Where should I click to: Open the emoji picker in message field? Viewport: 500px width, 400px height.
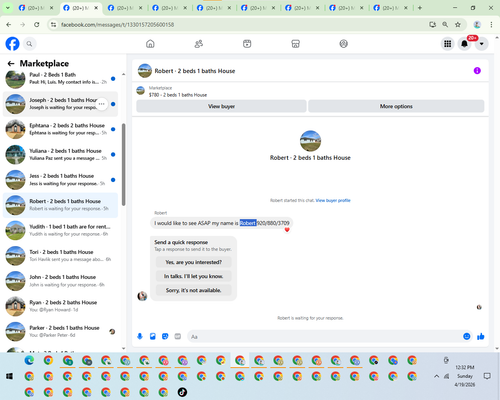[x=467, y=336]
